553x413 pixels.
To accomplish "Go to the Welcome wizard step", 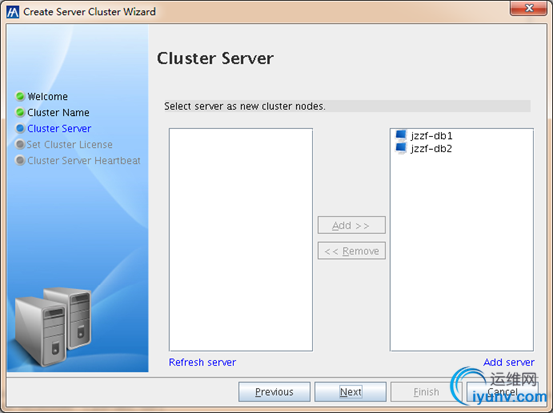I will 48,96.
